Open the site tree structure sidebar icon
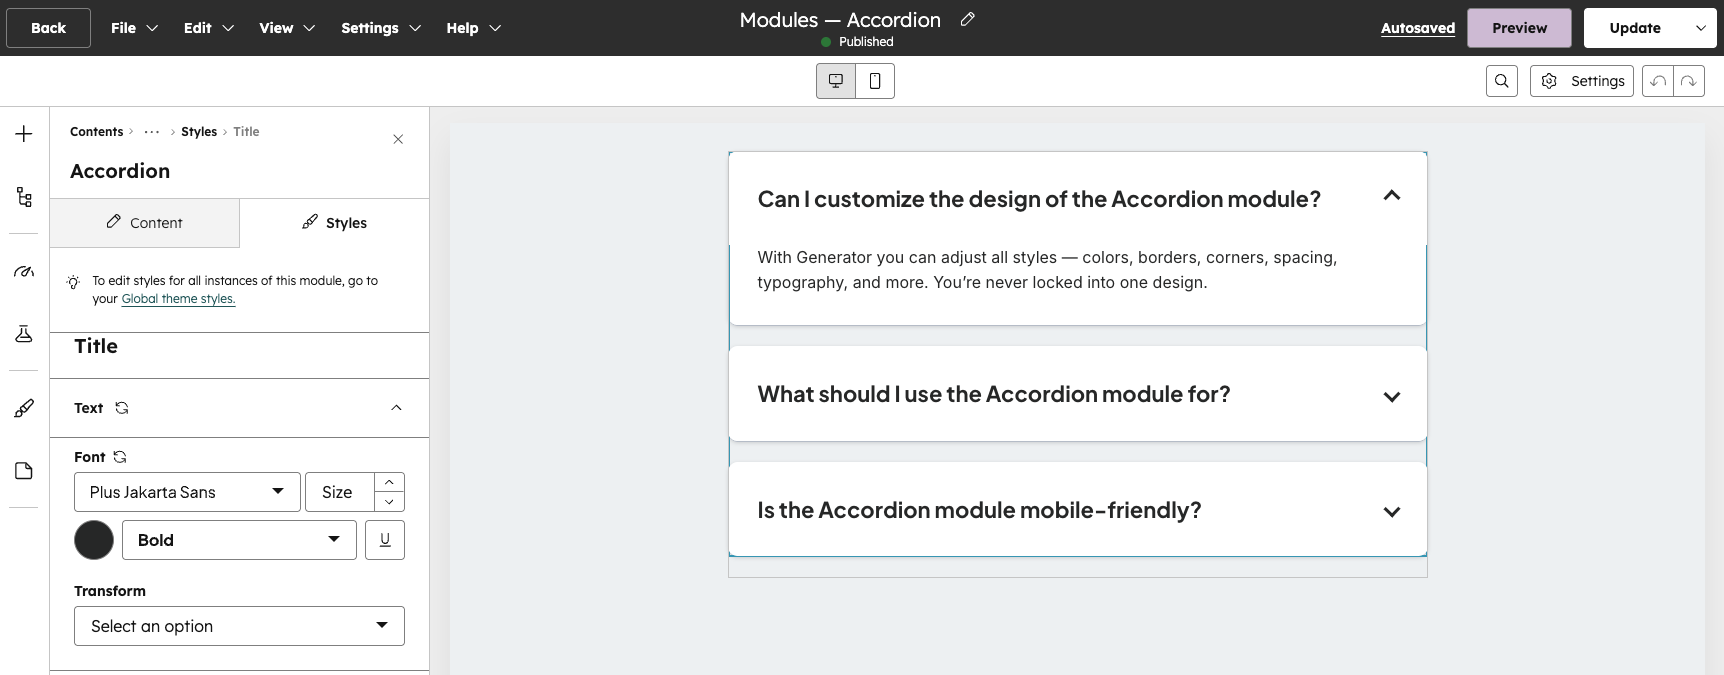1724x675 pixels. (x=24, y=197)
